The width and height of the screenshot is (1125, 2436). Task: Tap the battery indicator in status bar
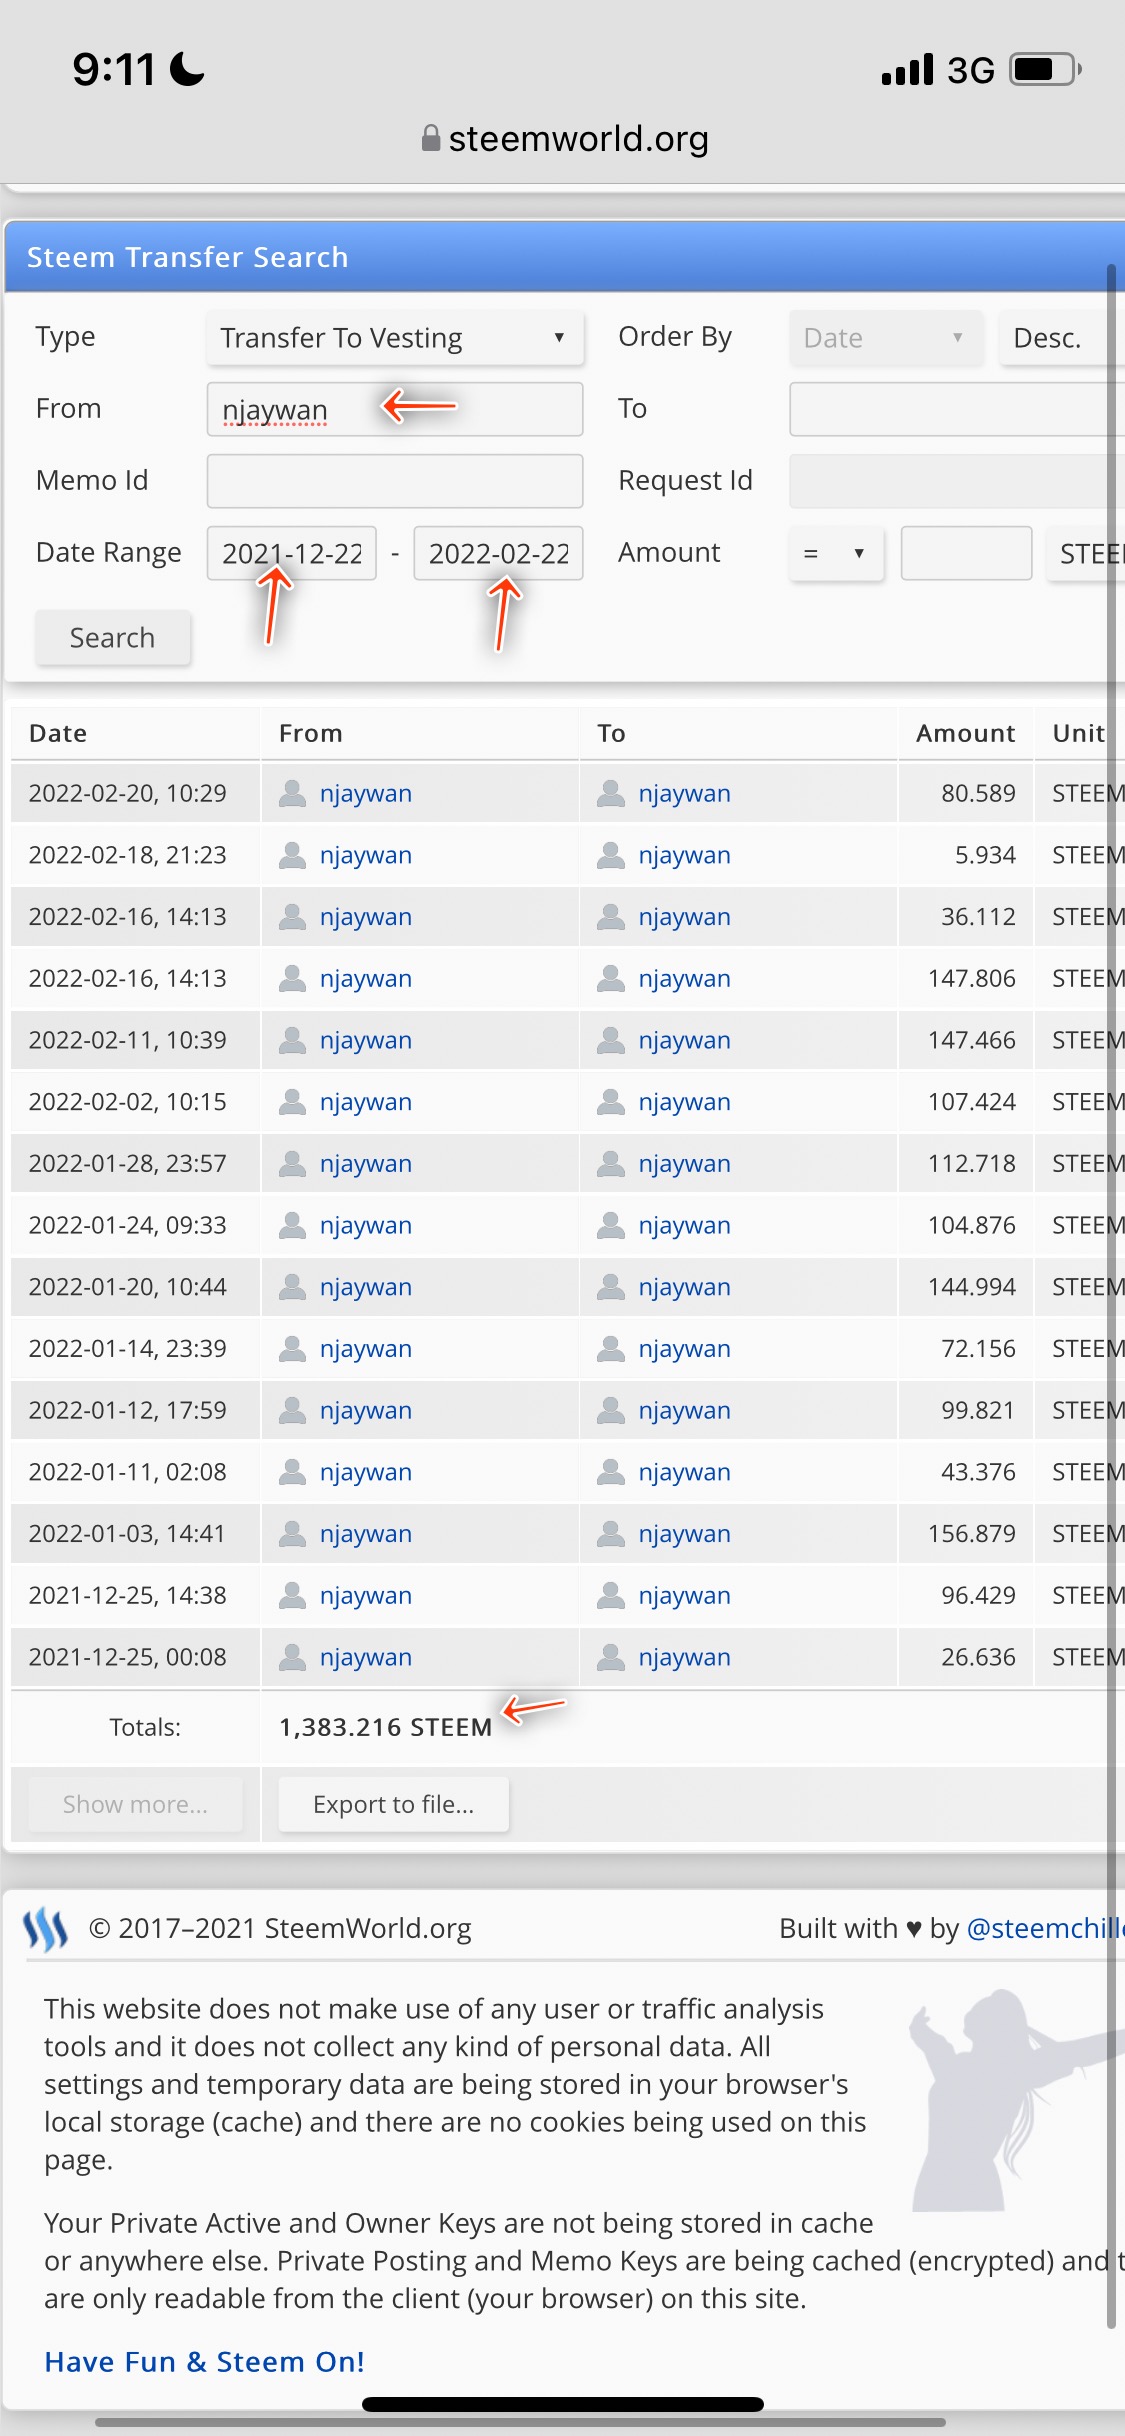1045,70
